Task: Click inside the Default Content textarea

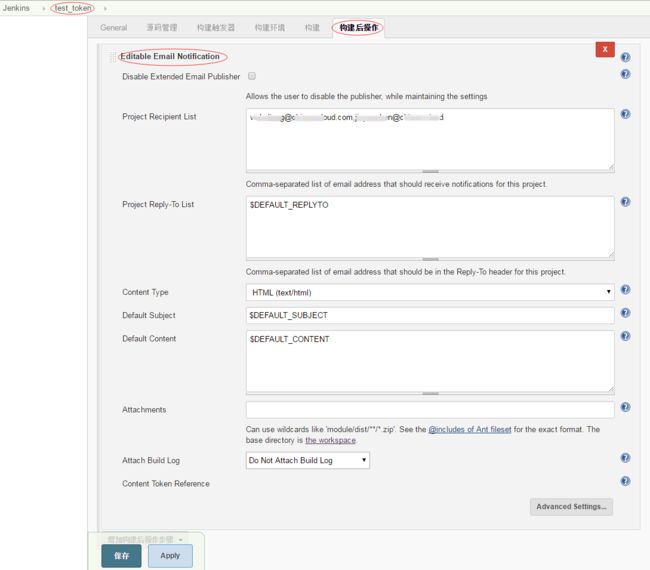Action: pyautogui.click(x=430, y=361)
